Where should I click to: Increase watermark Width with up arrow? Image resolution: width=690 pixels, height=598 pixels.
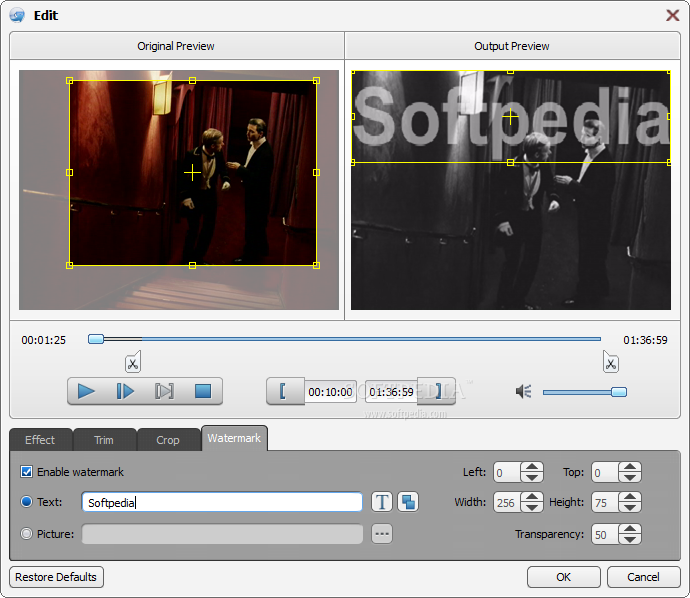pyautogui.click(x=532, y=497)
